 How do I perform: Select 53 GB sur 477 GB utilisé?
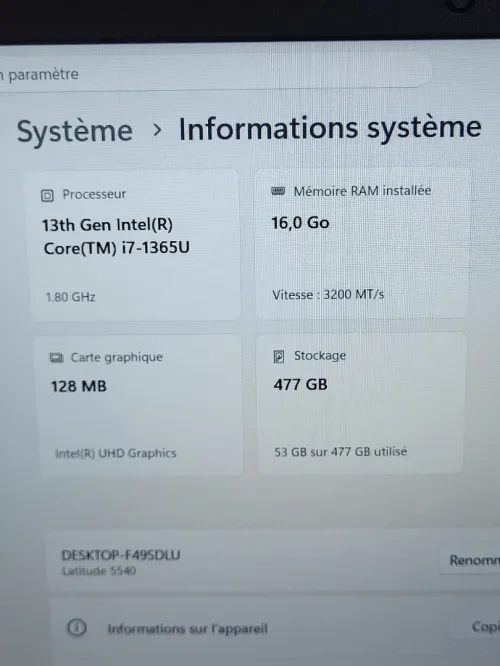340,452
